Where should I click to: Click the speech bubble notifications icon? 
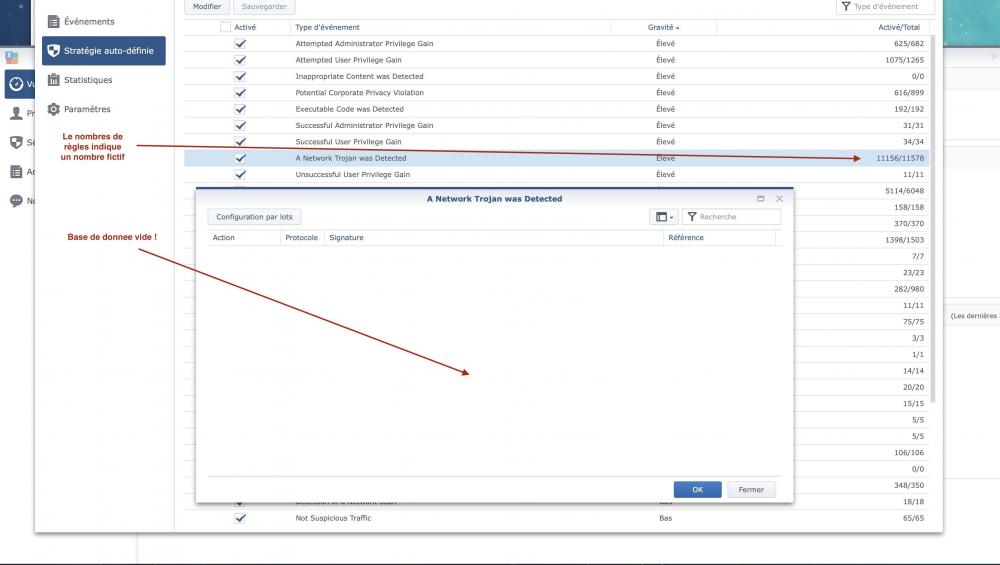point(16,200)
